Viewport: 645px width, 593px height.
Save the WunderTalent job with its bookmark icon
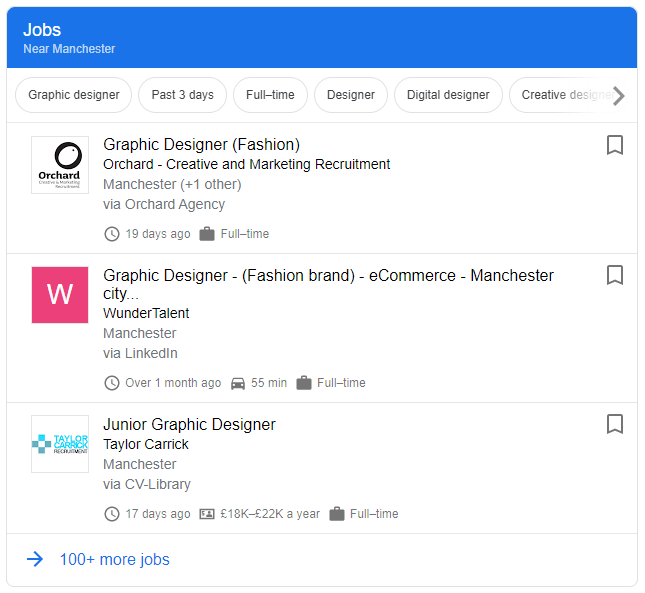tap(615, 275)
